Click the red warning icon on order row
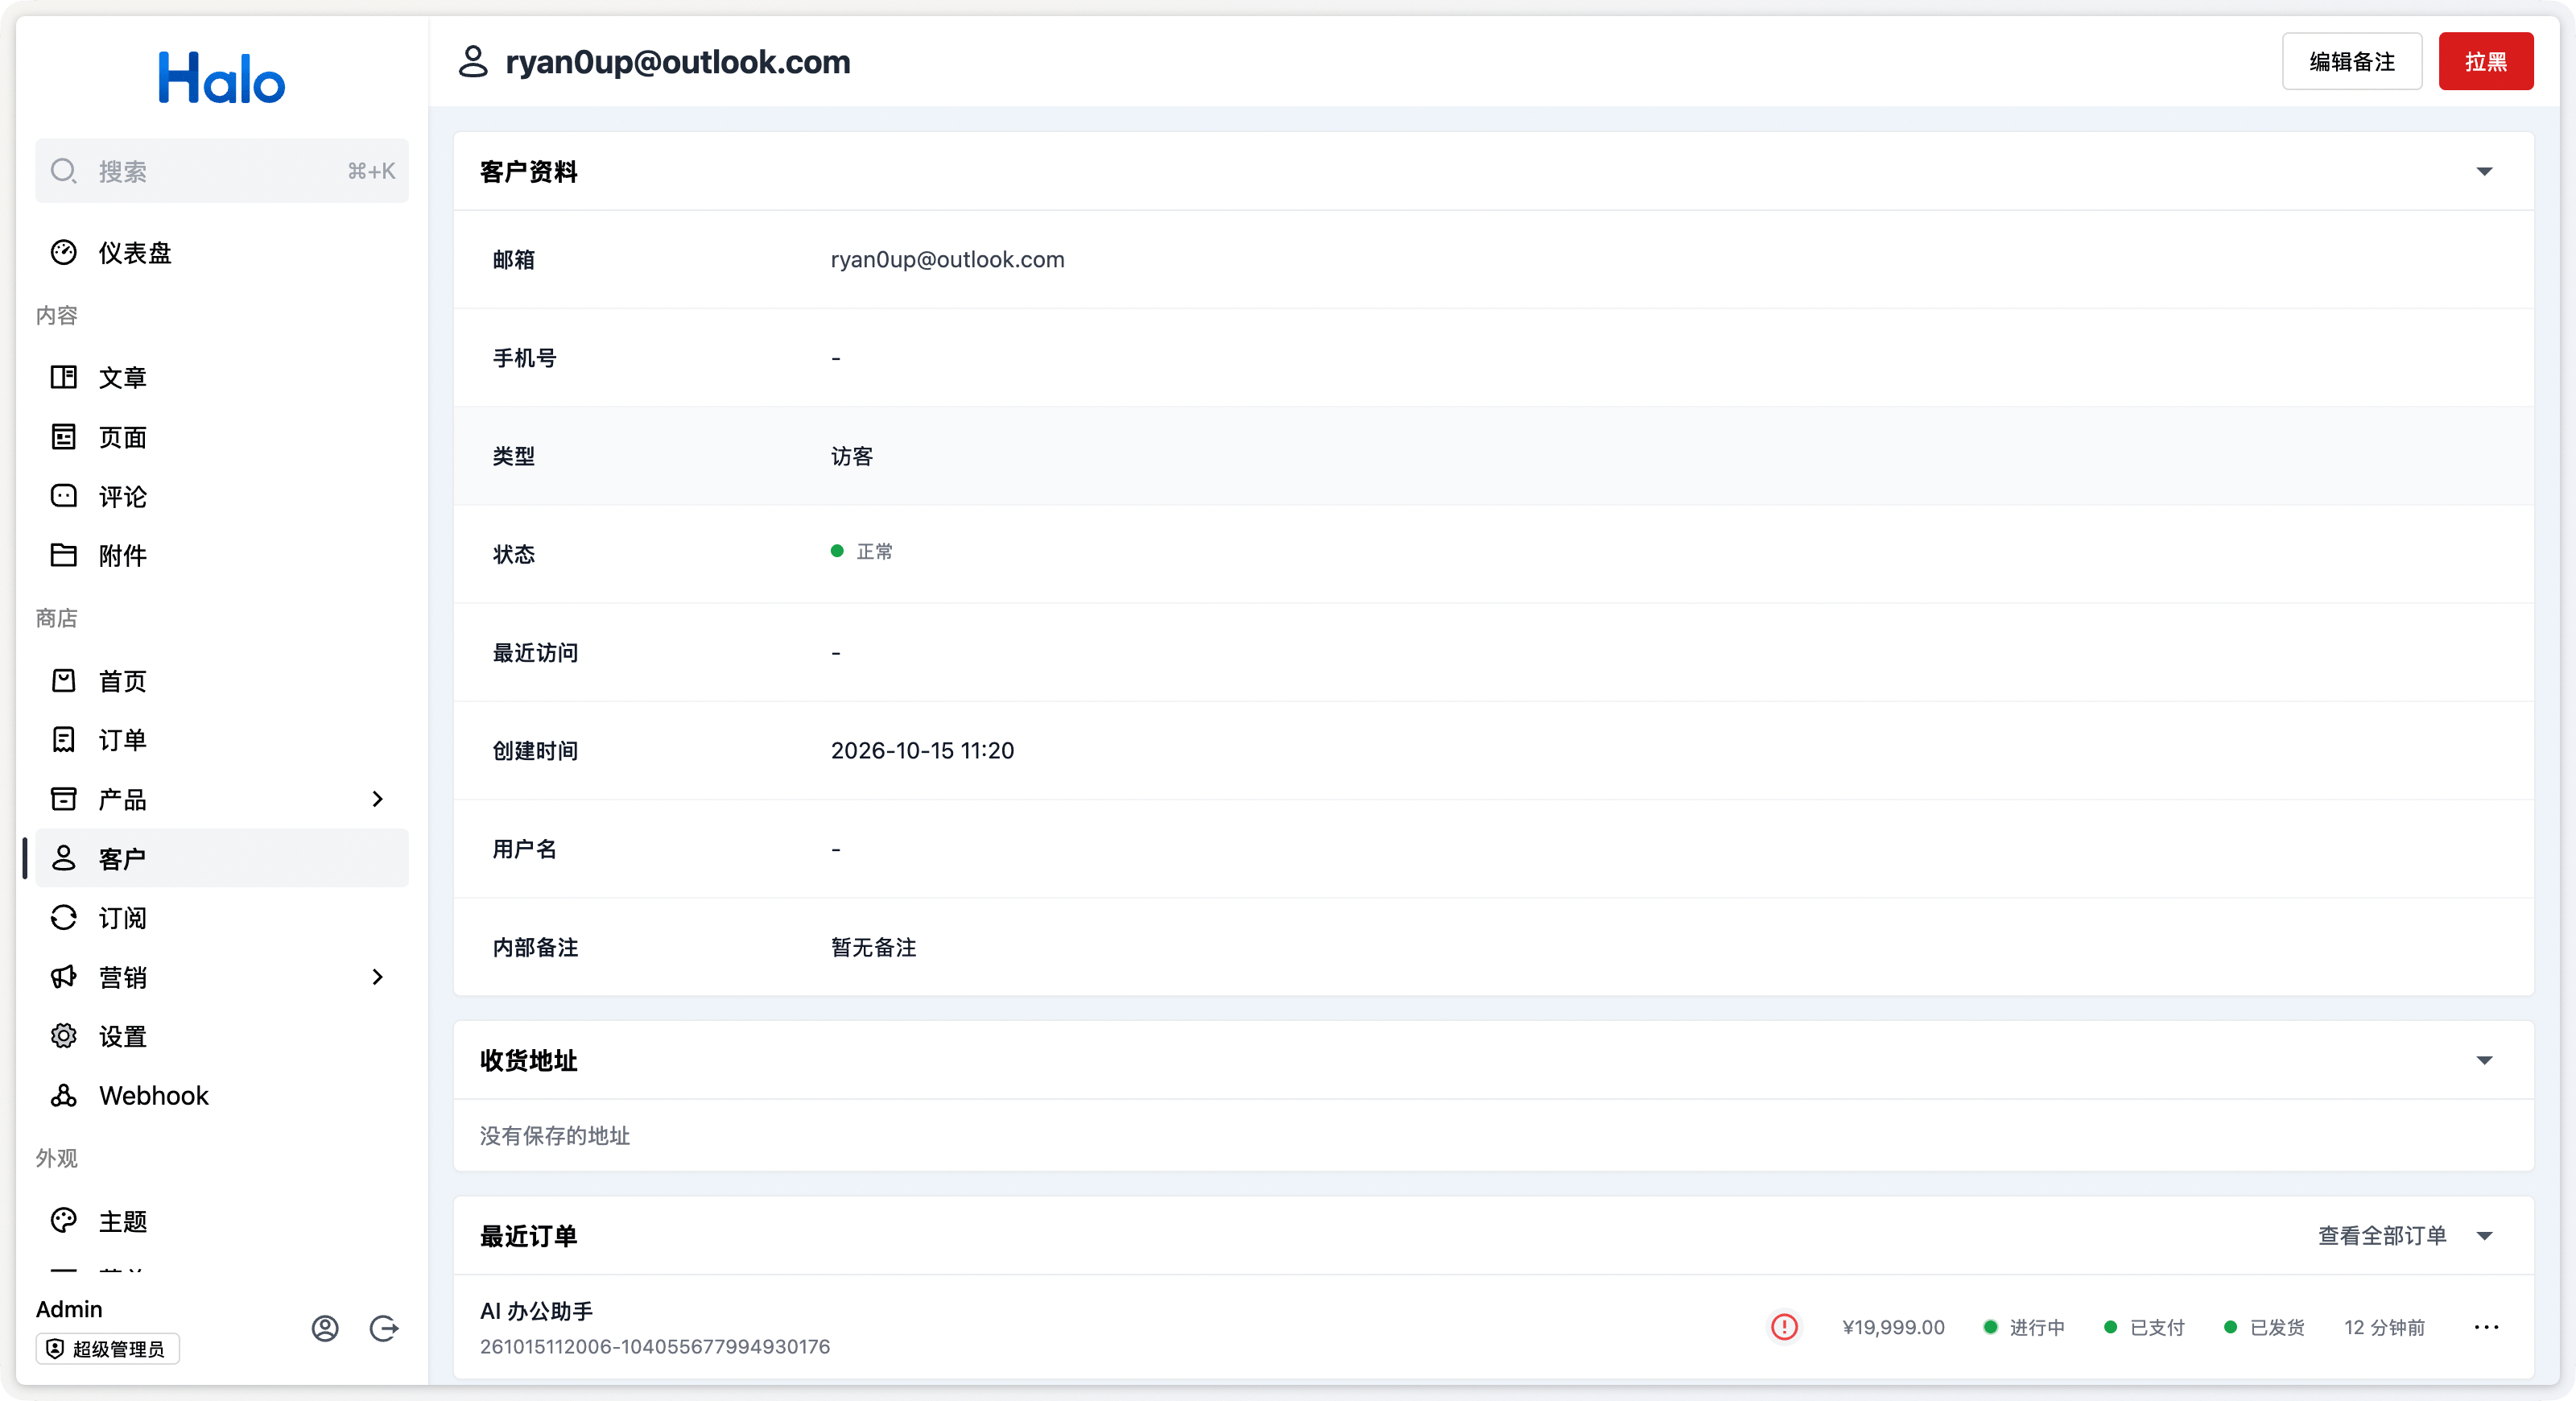The image size is (2576, 1401). (x=1784, y=1327)
